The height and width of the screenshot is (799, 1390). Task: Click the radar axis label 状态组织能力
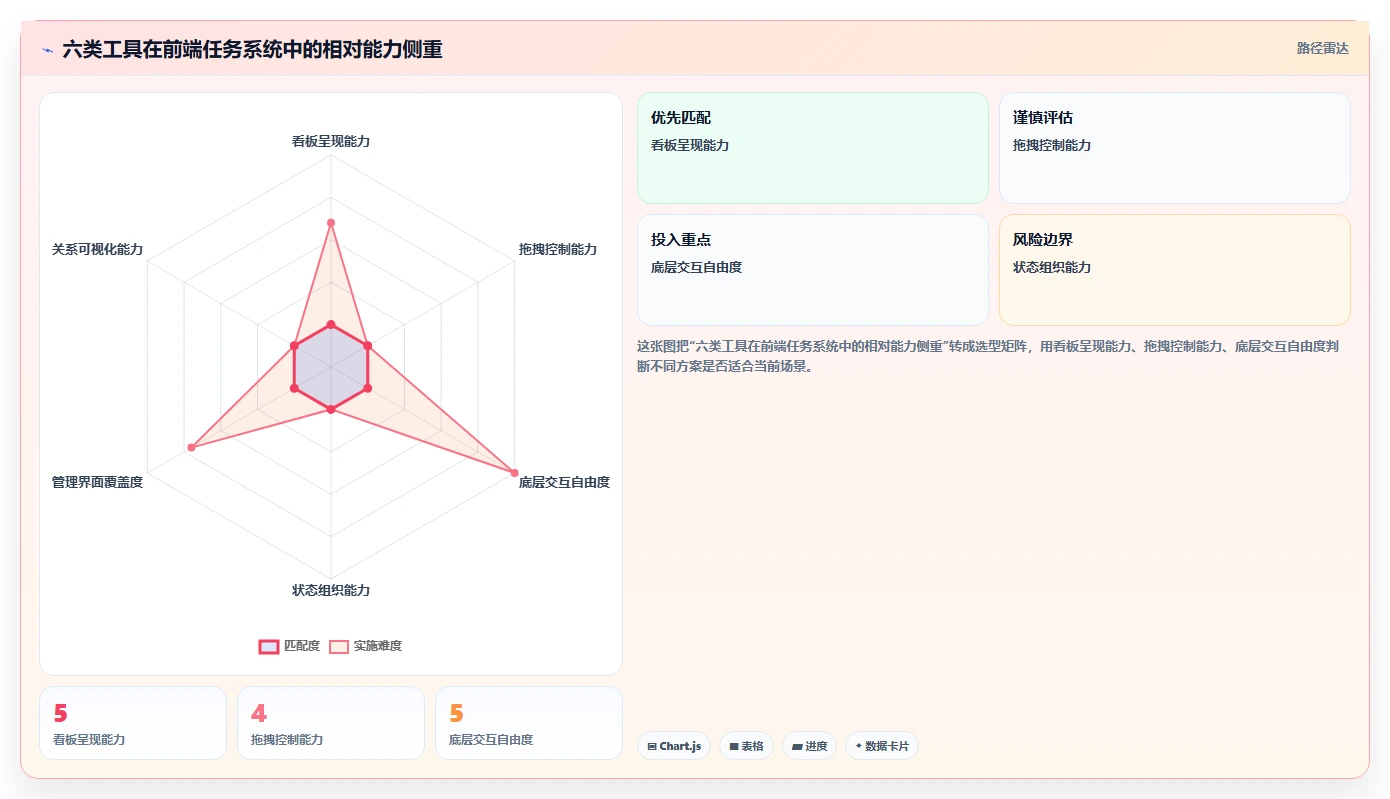click(x=331, y=590)
